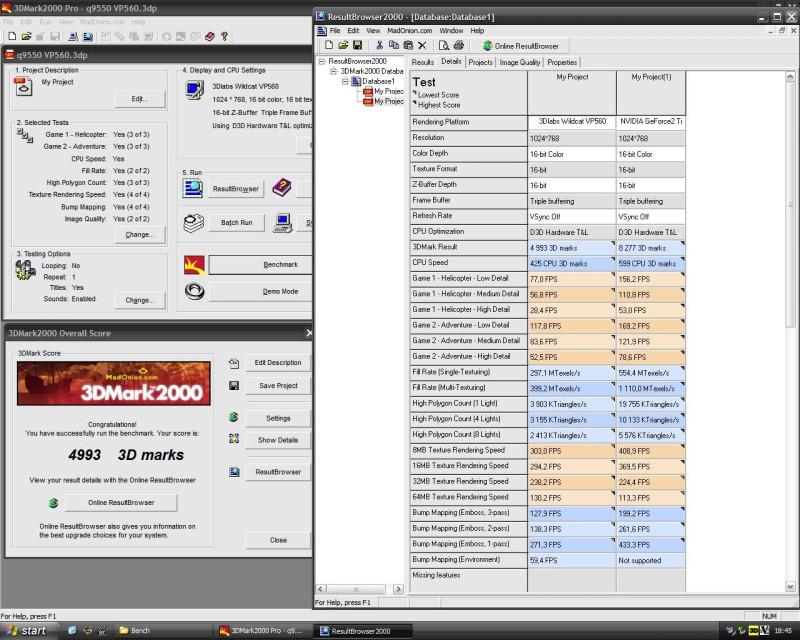
Task: Click New document icon in ResultBrowser2000 toolbar
Action: coord(329,45)
